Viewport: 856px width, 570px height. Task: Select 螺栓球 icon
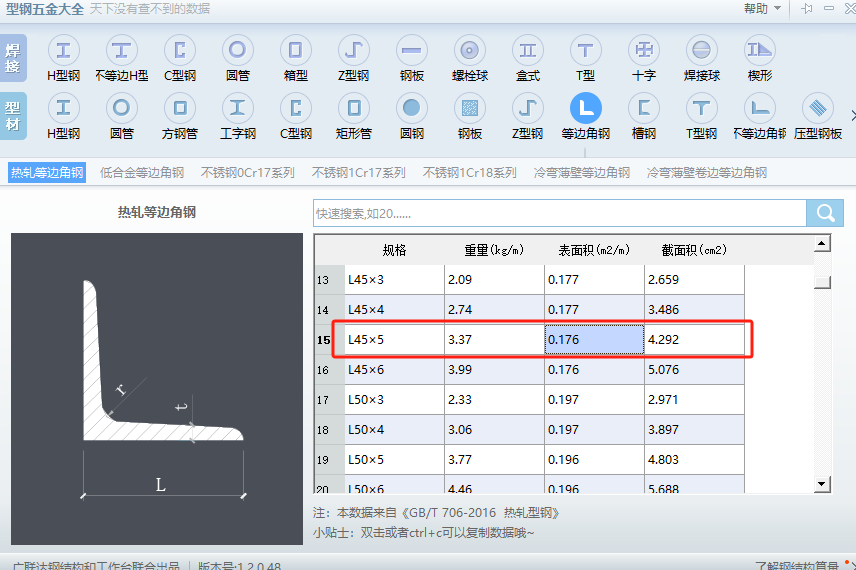coord(469,51)
